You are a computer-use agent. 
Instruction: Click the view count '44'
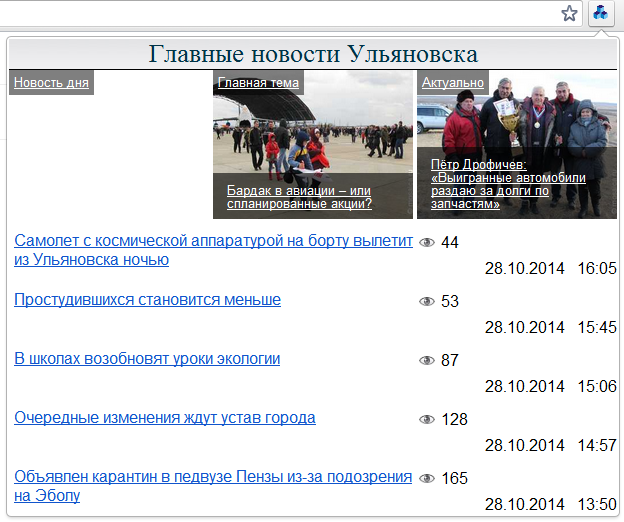pyautogui.click(x=450, y=242)
